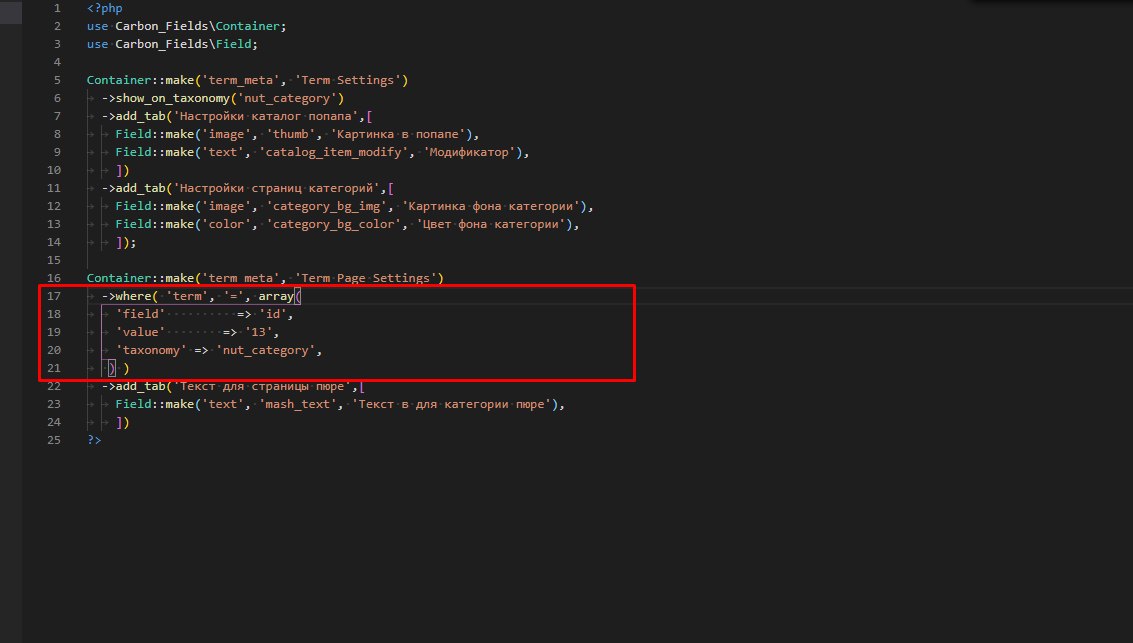
Task: Click the 'Цвет фона категории' string
Action: click(x=491, y=225)
